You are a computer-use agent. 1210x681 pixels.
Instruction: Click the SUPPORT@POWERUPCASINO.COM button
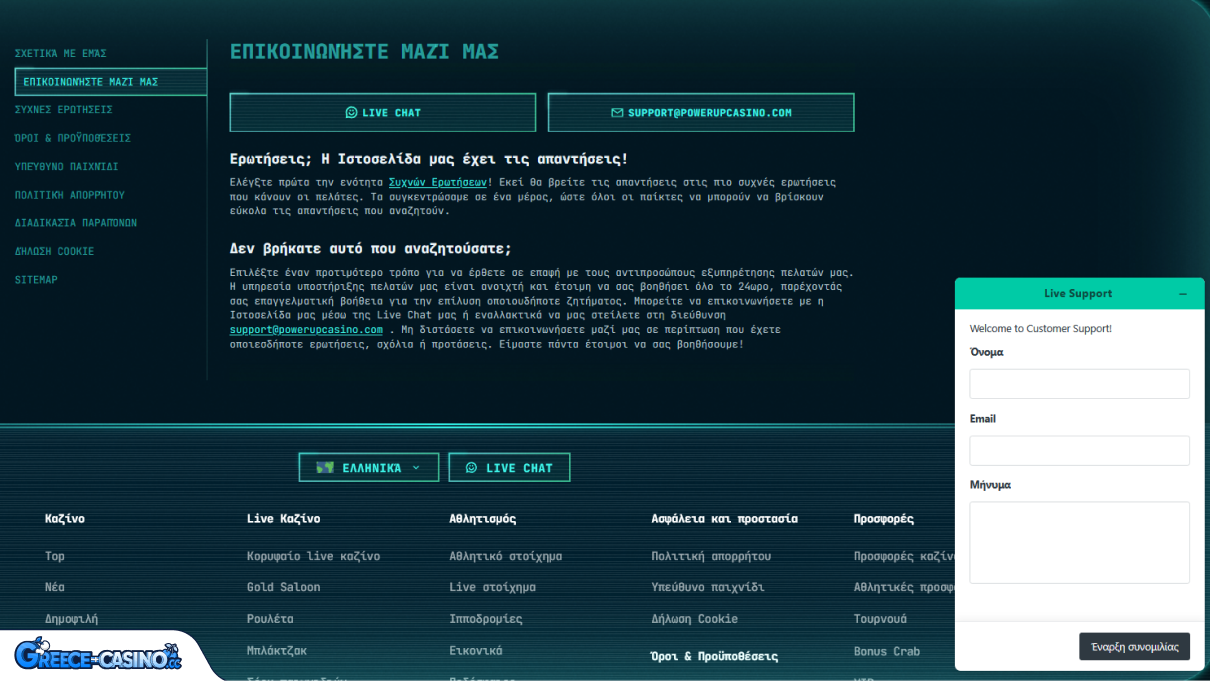tap(701, 113)
